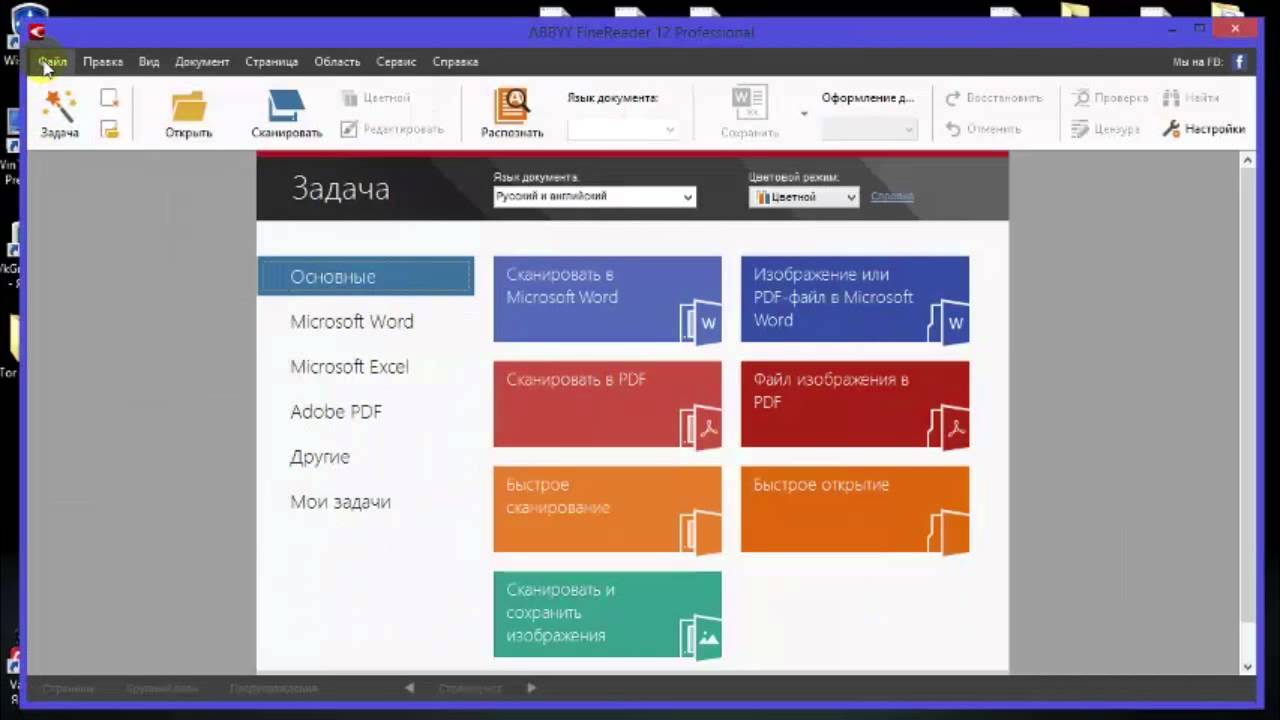Click the Отменить undo item
The image size is (1280, 720).
tap(983, 129)
